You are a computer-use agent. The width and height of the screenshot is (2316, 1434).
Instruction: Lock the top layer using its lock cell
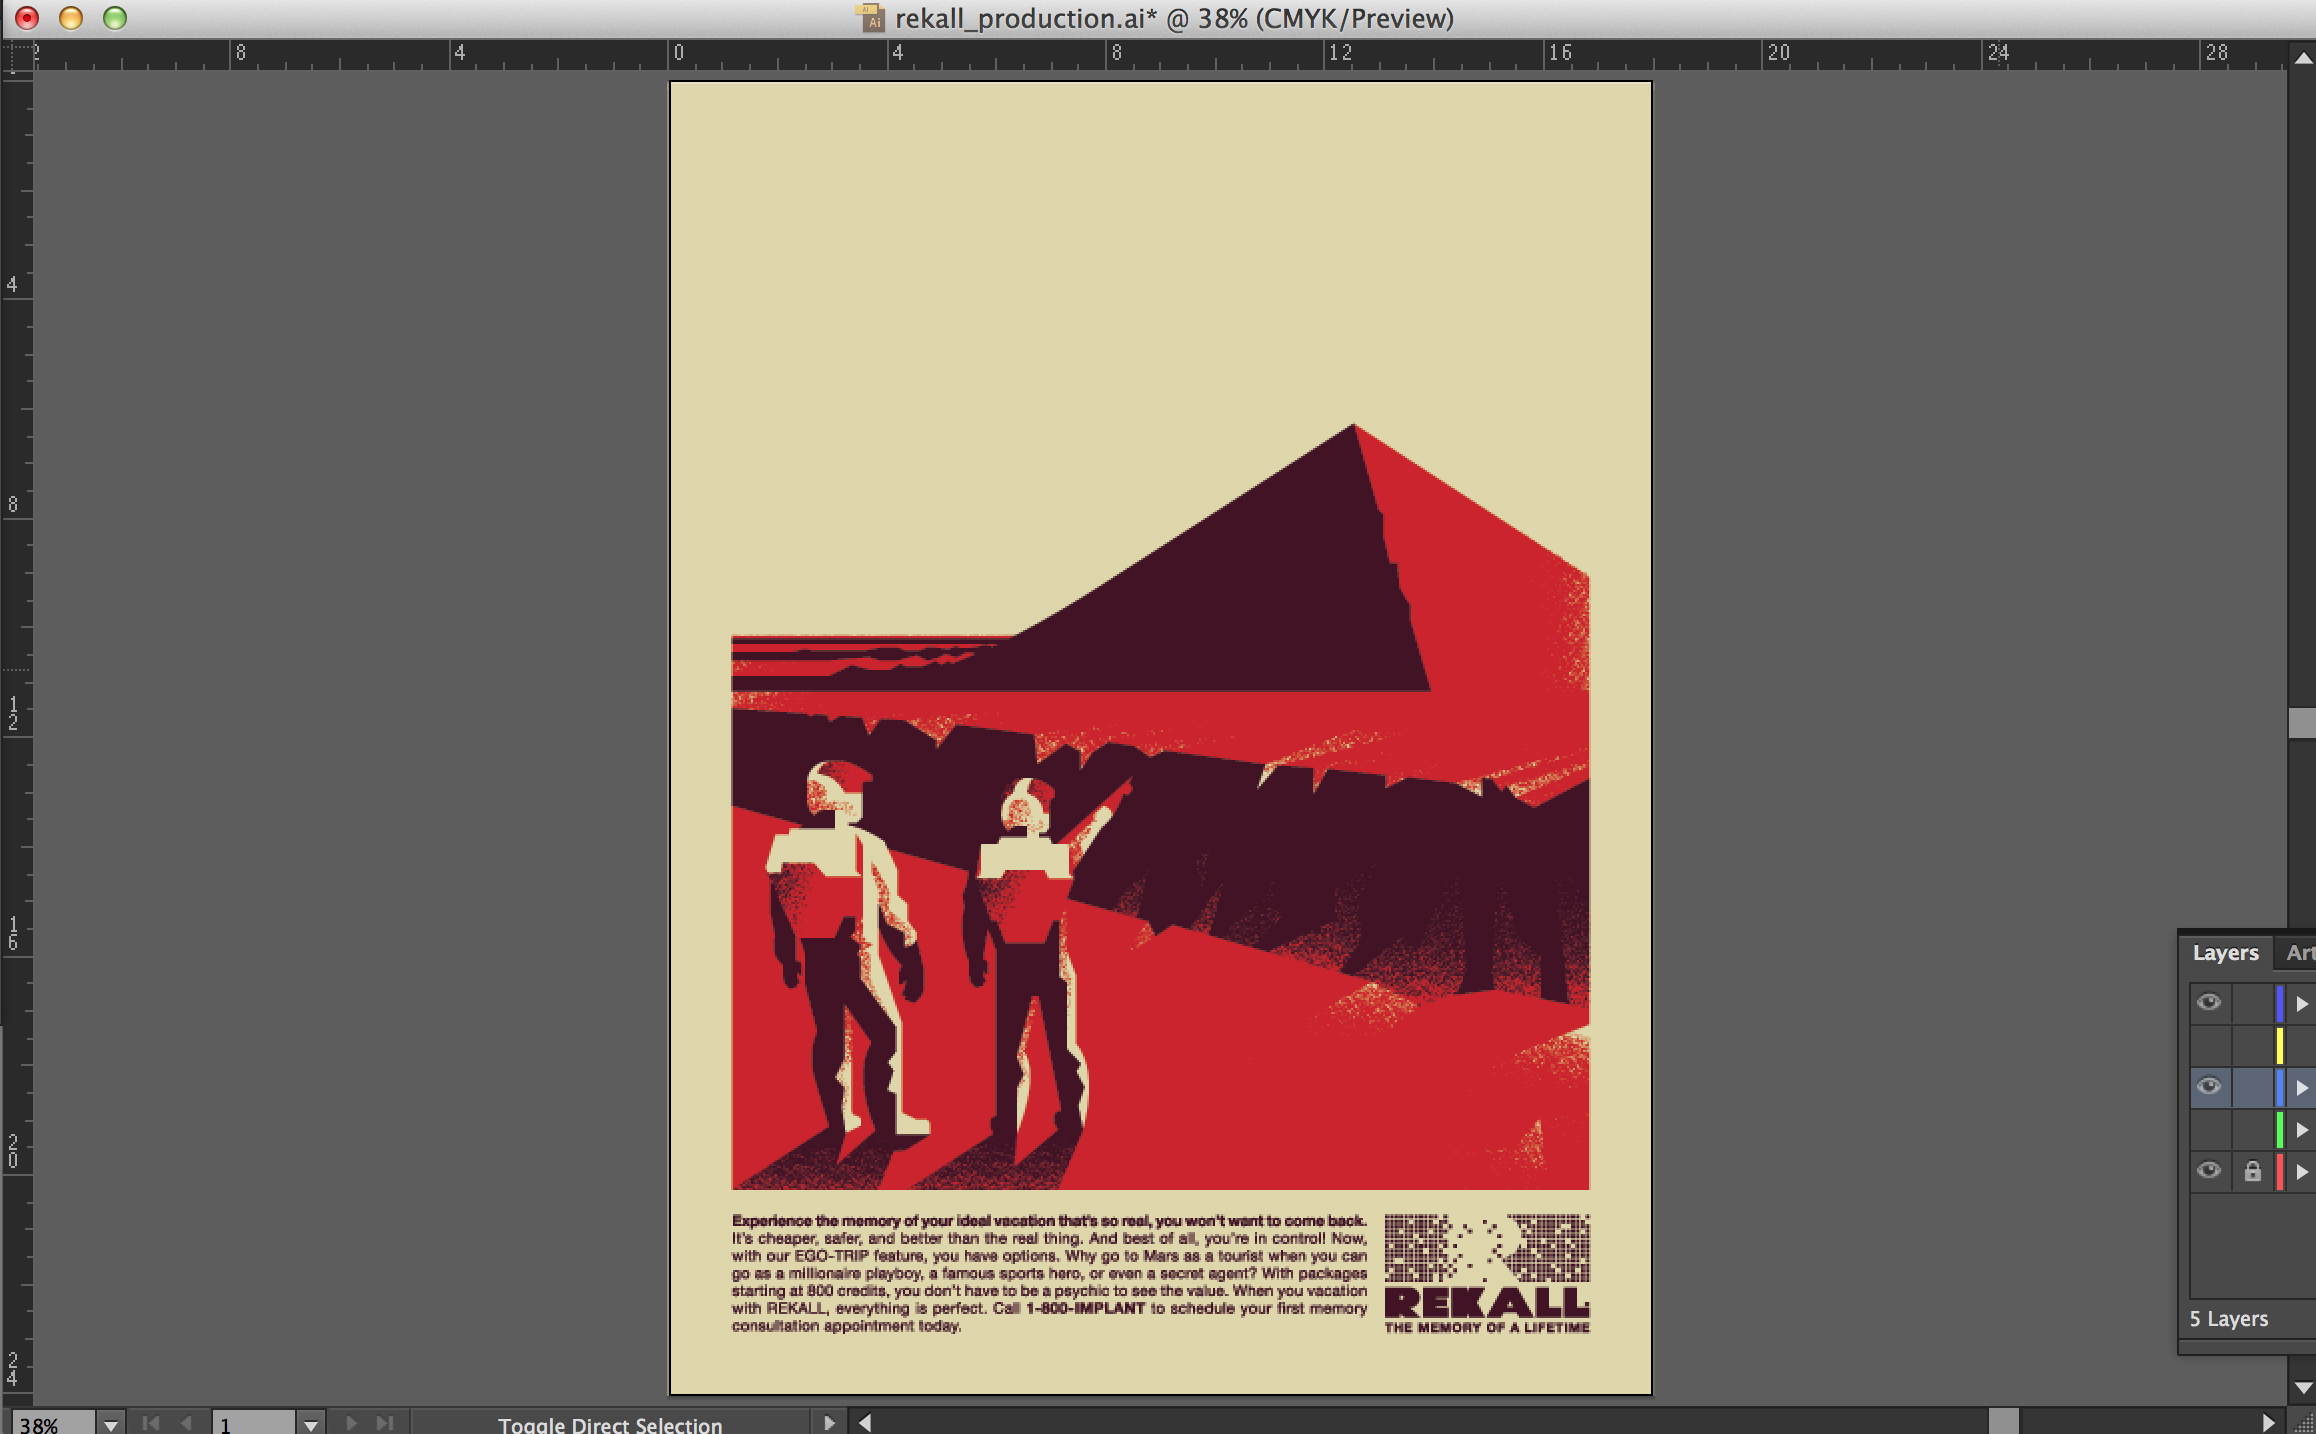[x=2252, y=1003]
